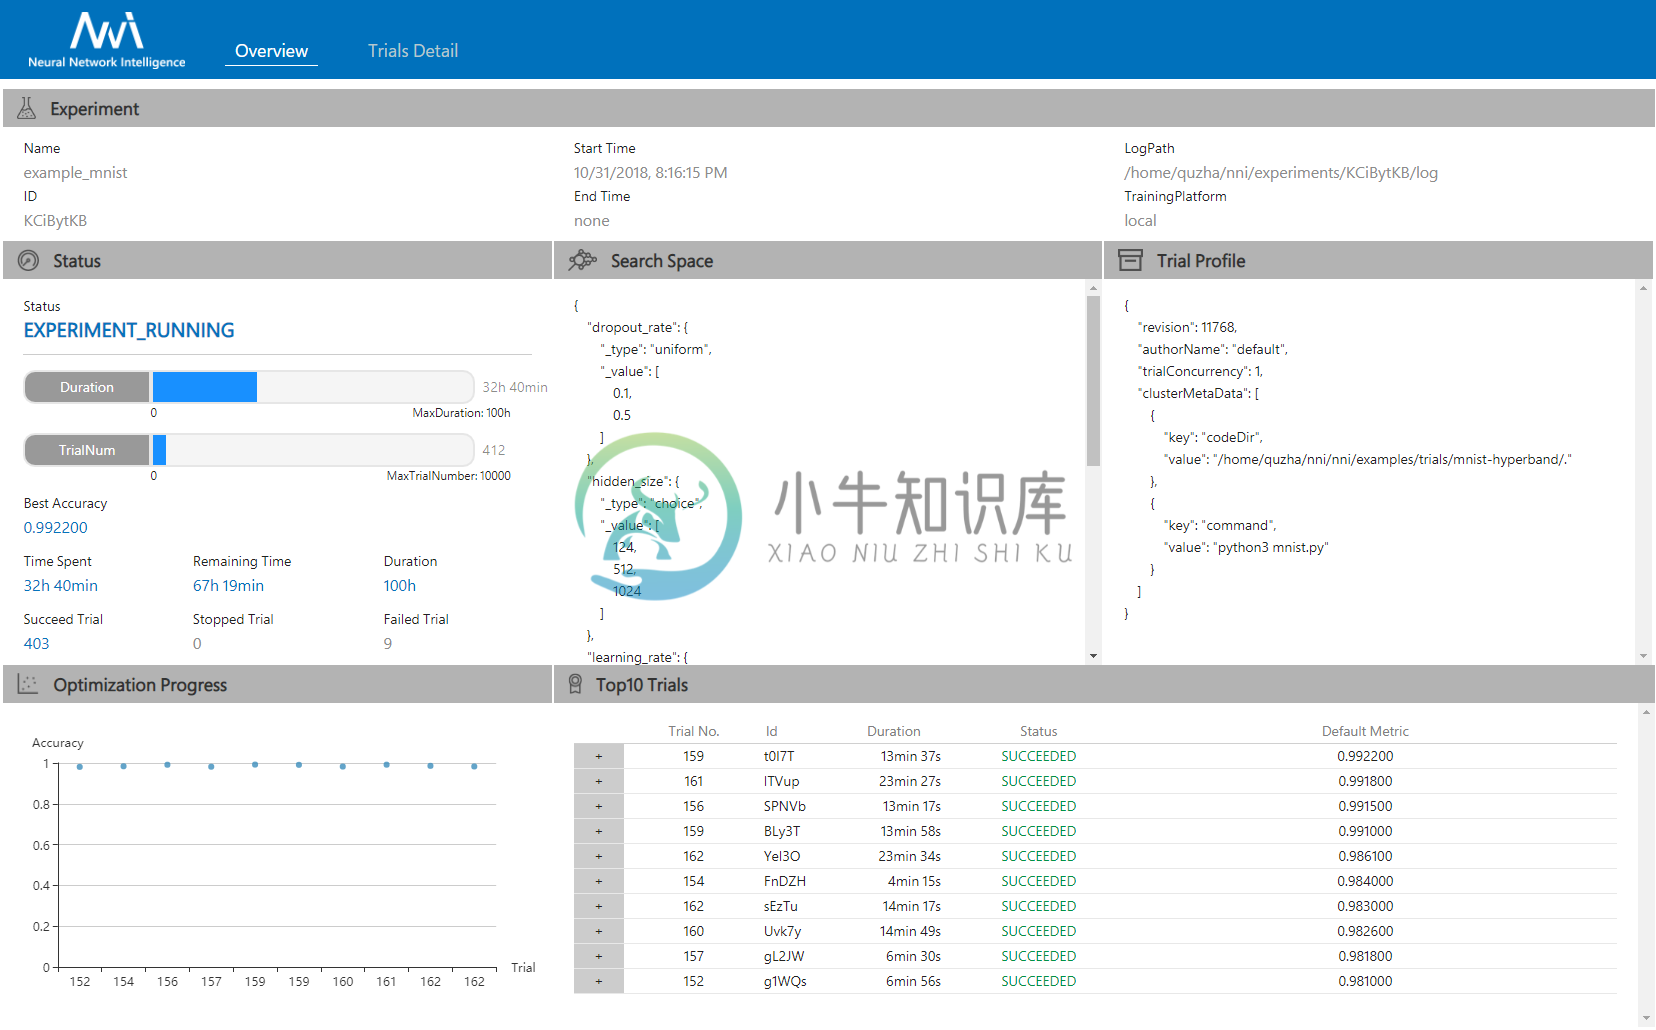Viewport: 1656px width, 1030px height.
Task: Click the MaxTrialNumber: 10000 label
Action: tap(449, 476)
